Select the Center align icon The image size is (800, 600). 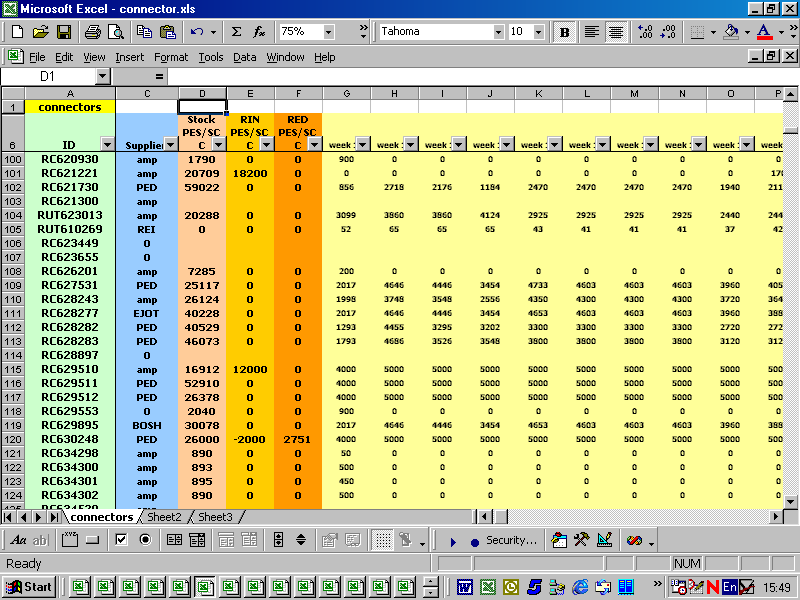617,32
